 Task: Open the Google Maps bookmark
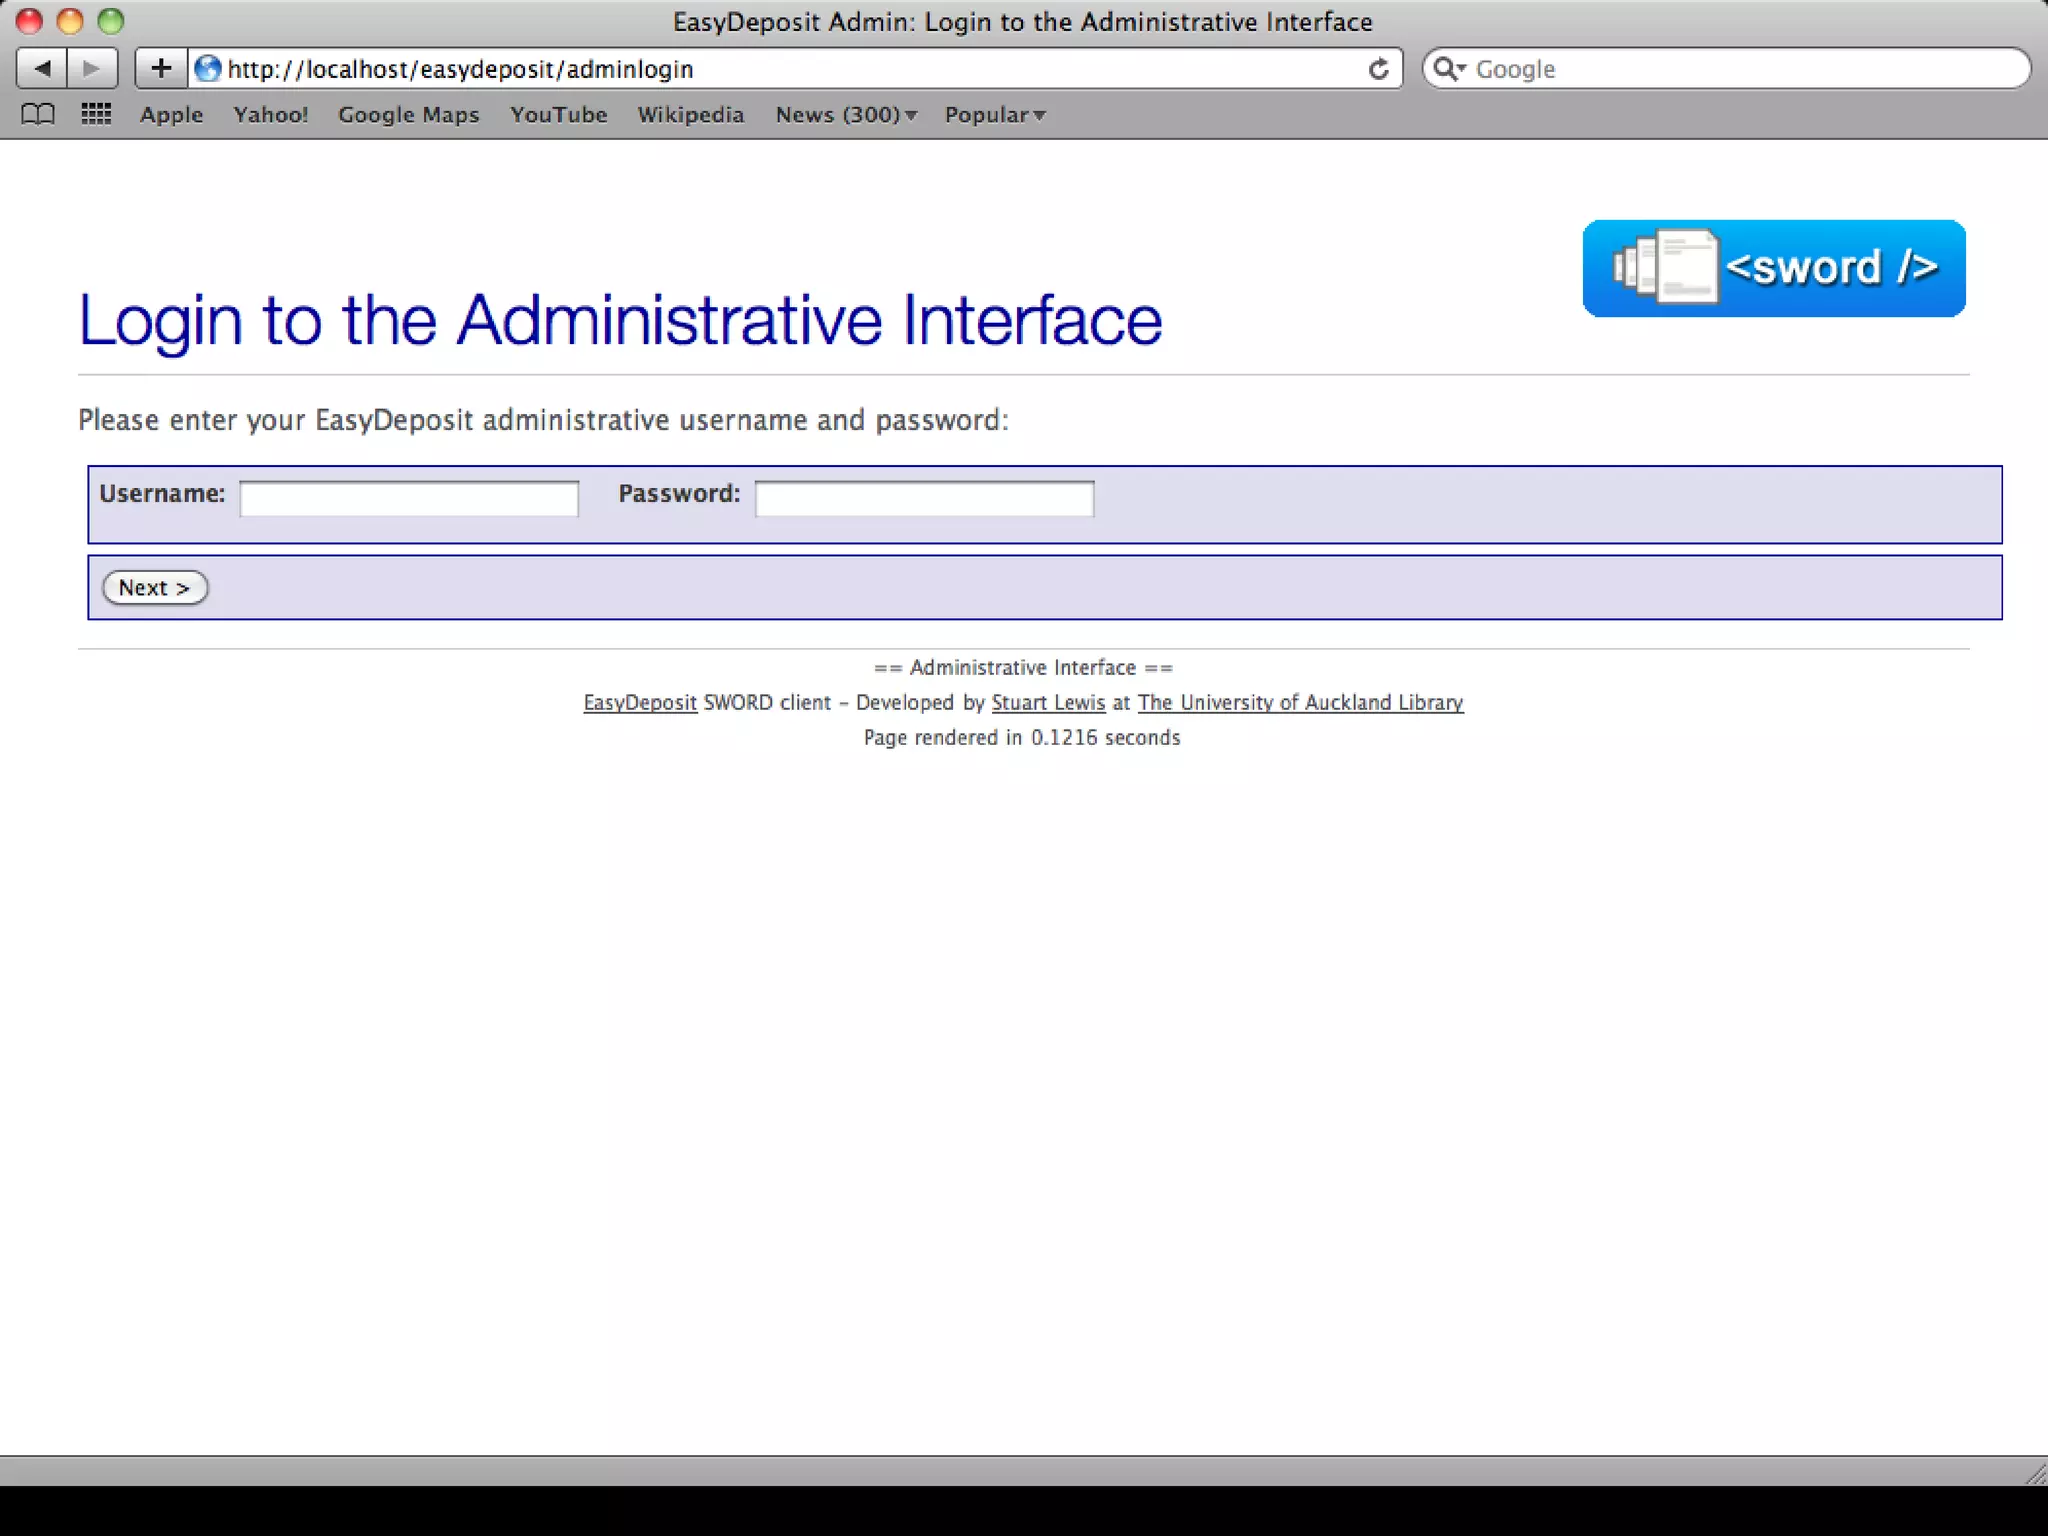tap(408, 115)
